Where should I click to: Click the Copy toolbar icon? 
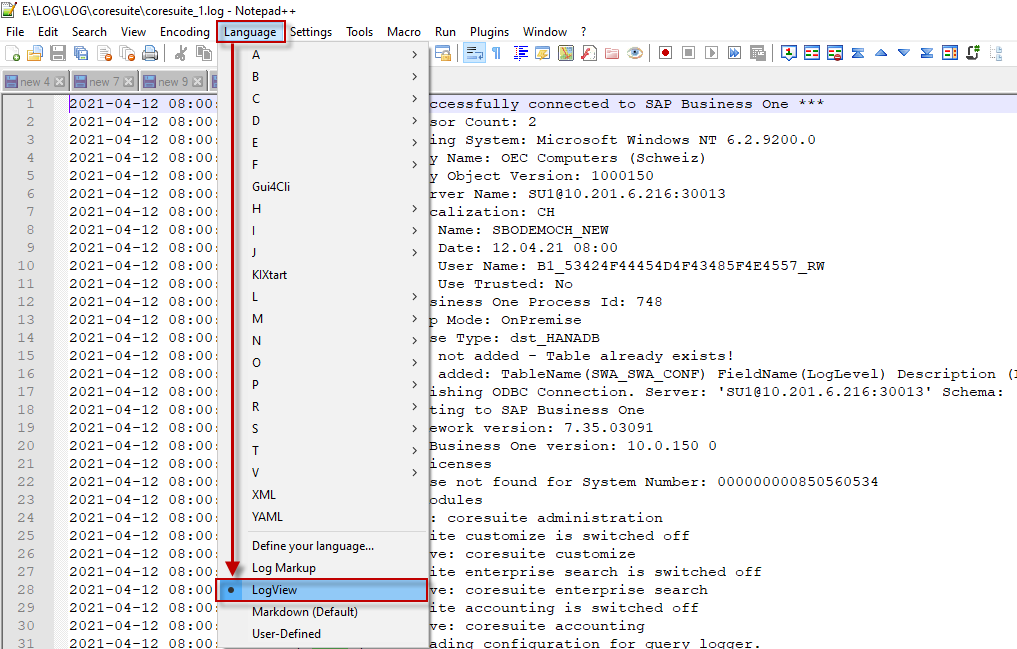pos(204,53)
